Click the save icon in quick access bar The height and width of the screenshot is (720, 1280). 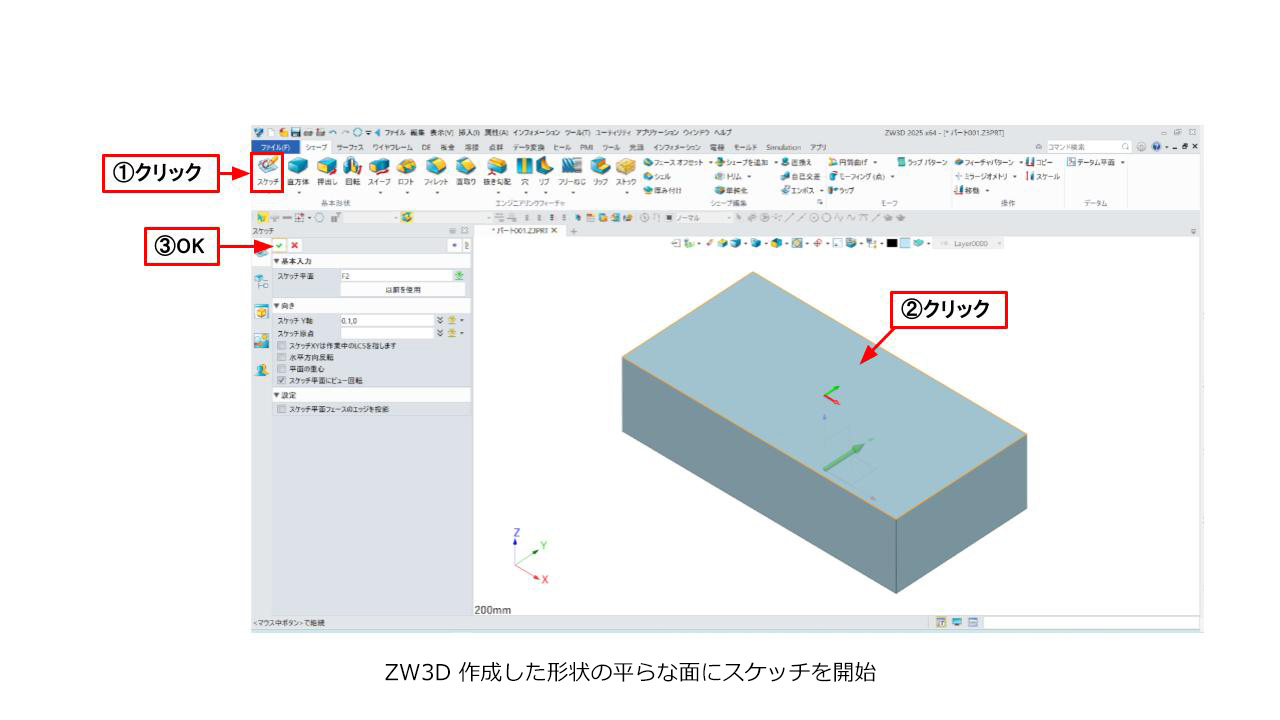point(296,133)
